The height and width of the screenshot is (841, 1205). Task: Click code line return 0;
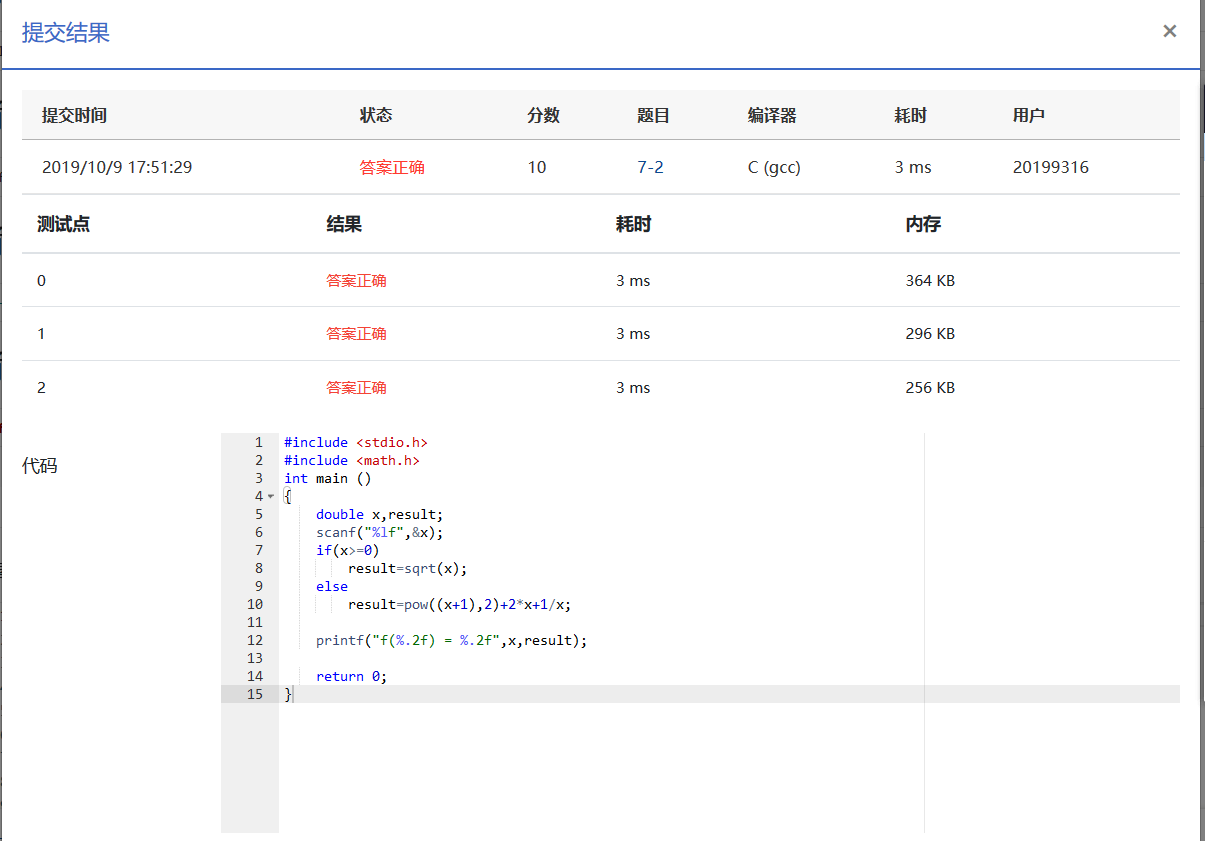click(x=351, y=676)
